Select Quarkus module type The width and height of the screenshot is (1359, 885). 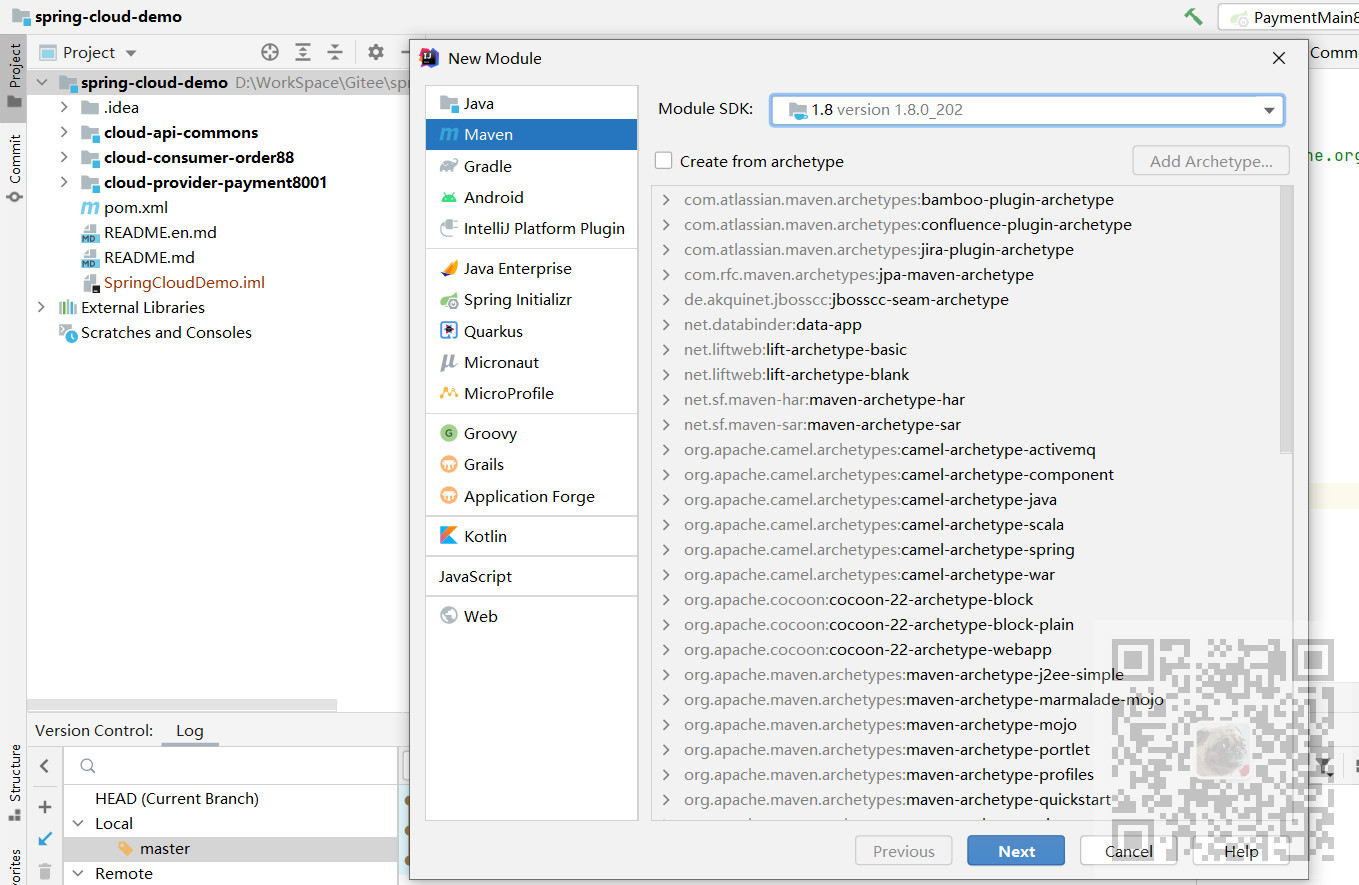tap(493, 331)
